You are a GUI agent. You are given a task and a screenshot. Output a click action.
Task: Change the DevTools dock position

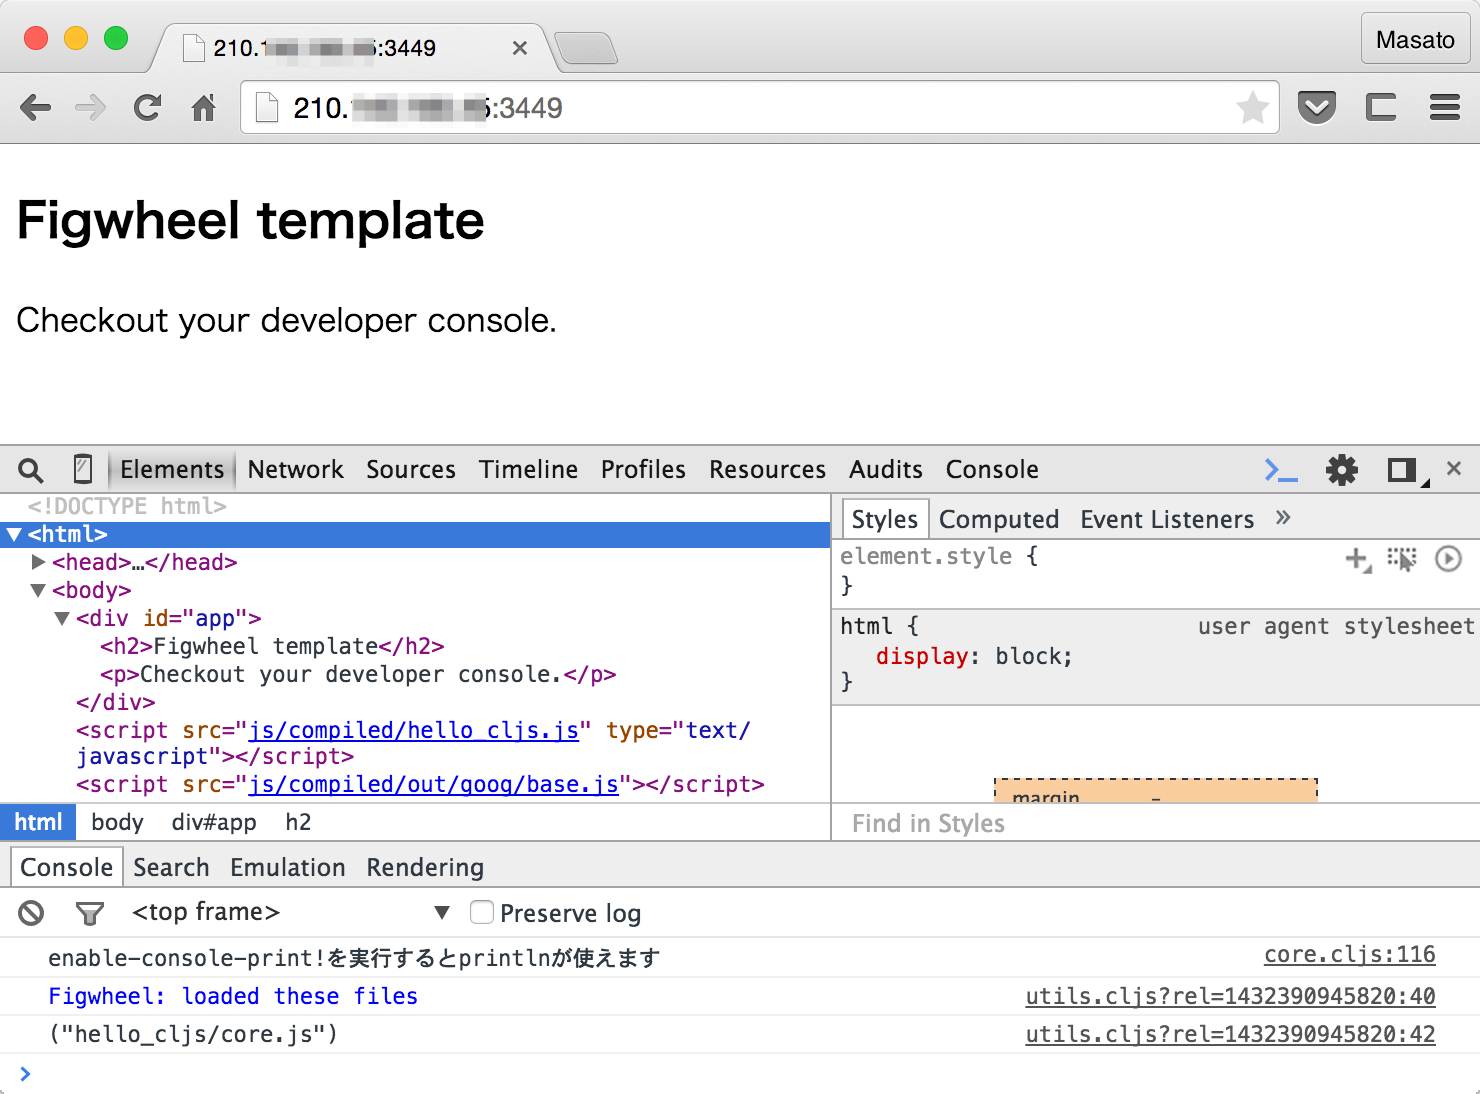point(1399,469)
